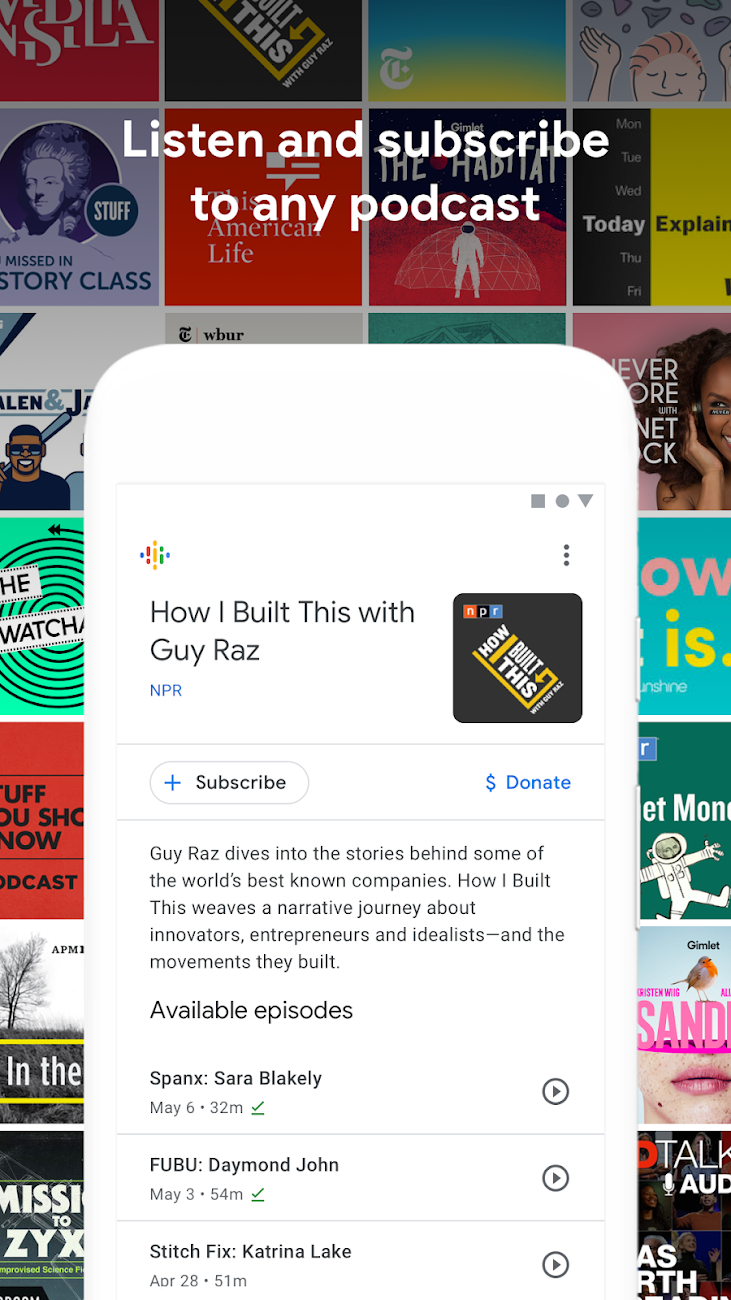Select the This American Life podcast tile

point(263,207)
